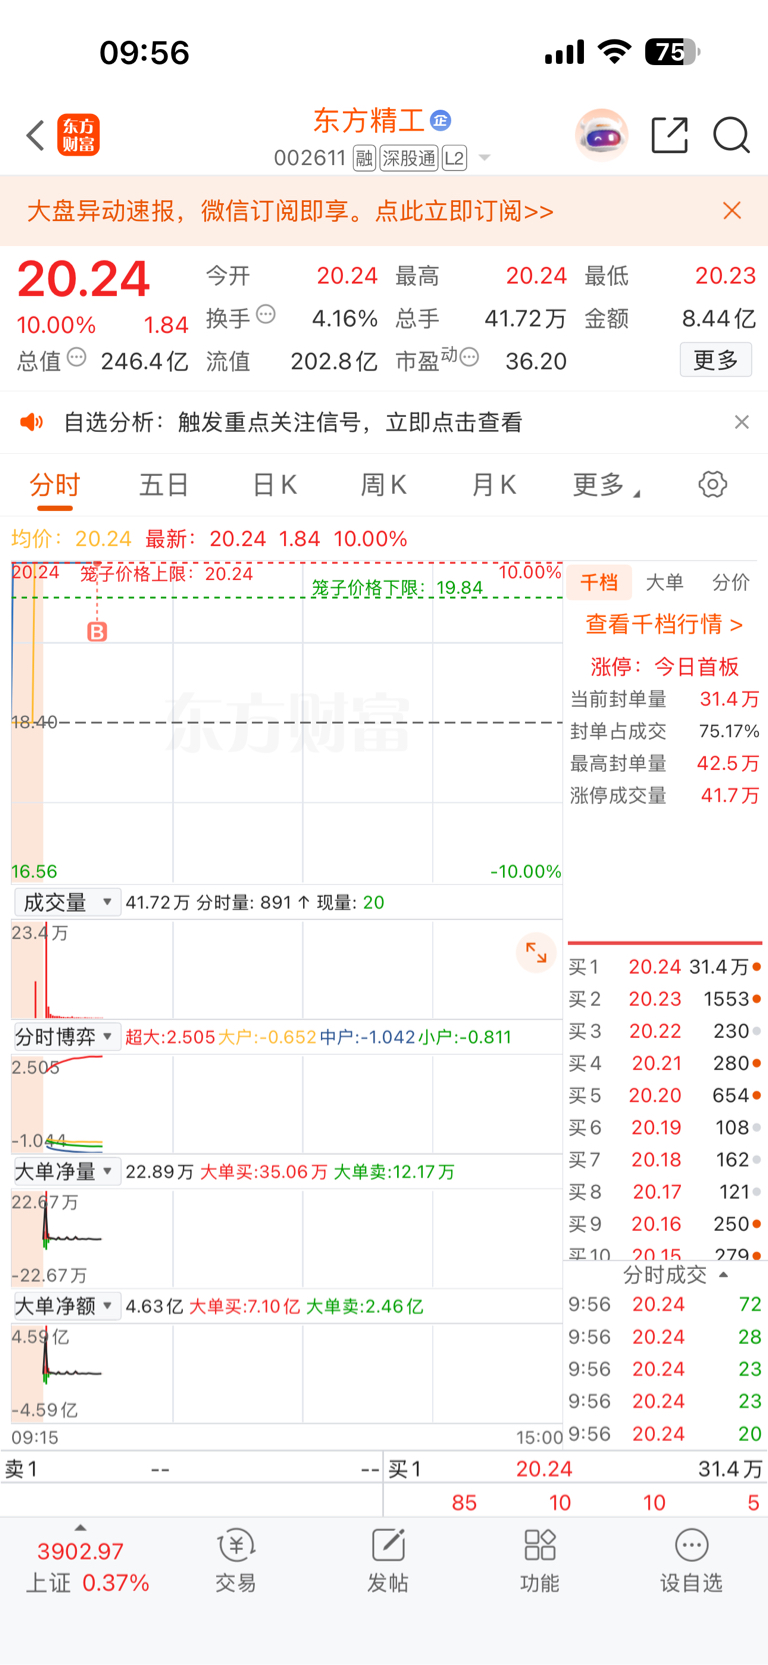This screenshot has height=1665, width=768.
Task: Tap the info icon next to 总值
Action: (76, 358)
